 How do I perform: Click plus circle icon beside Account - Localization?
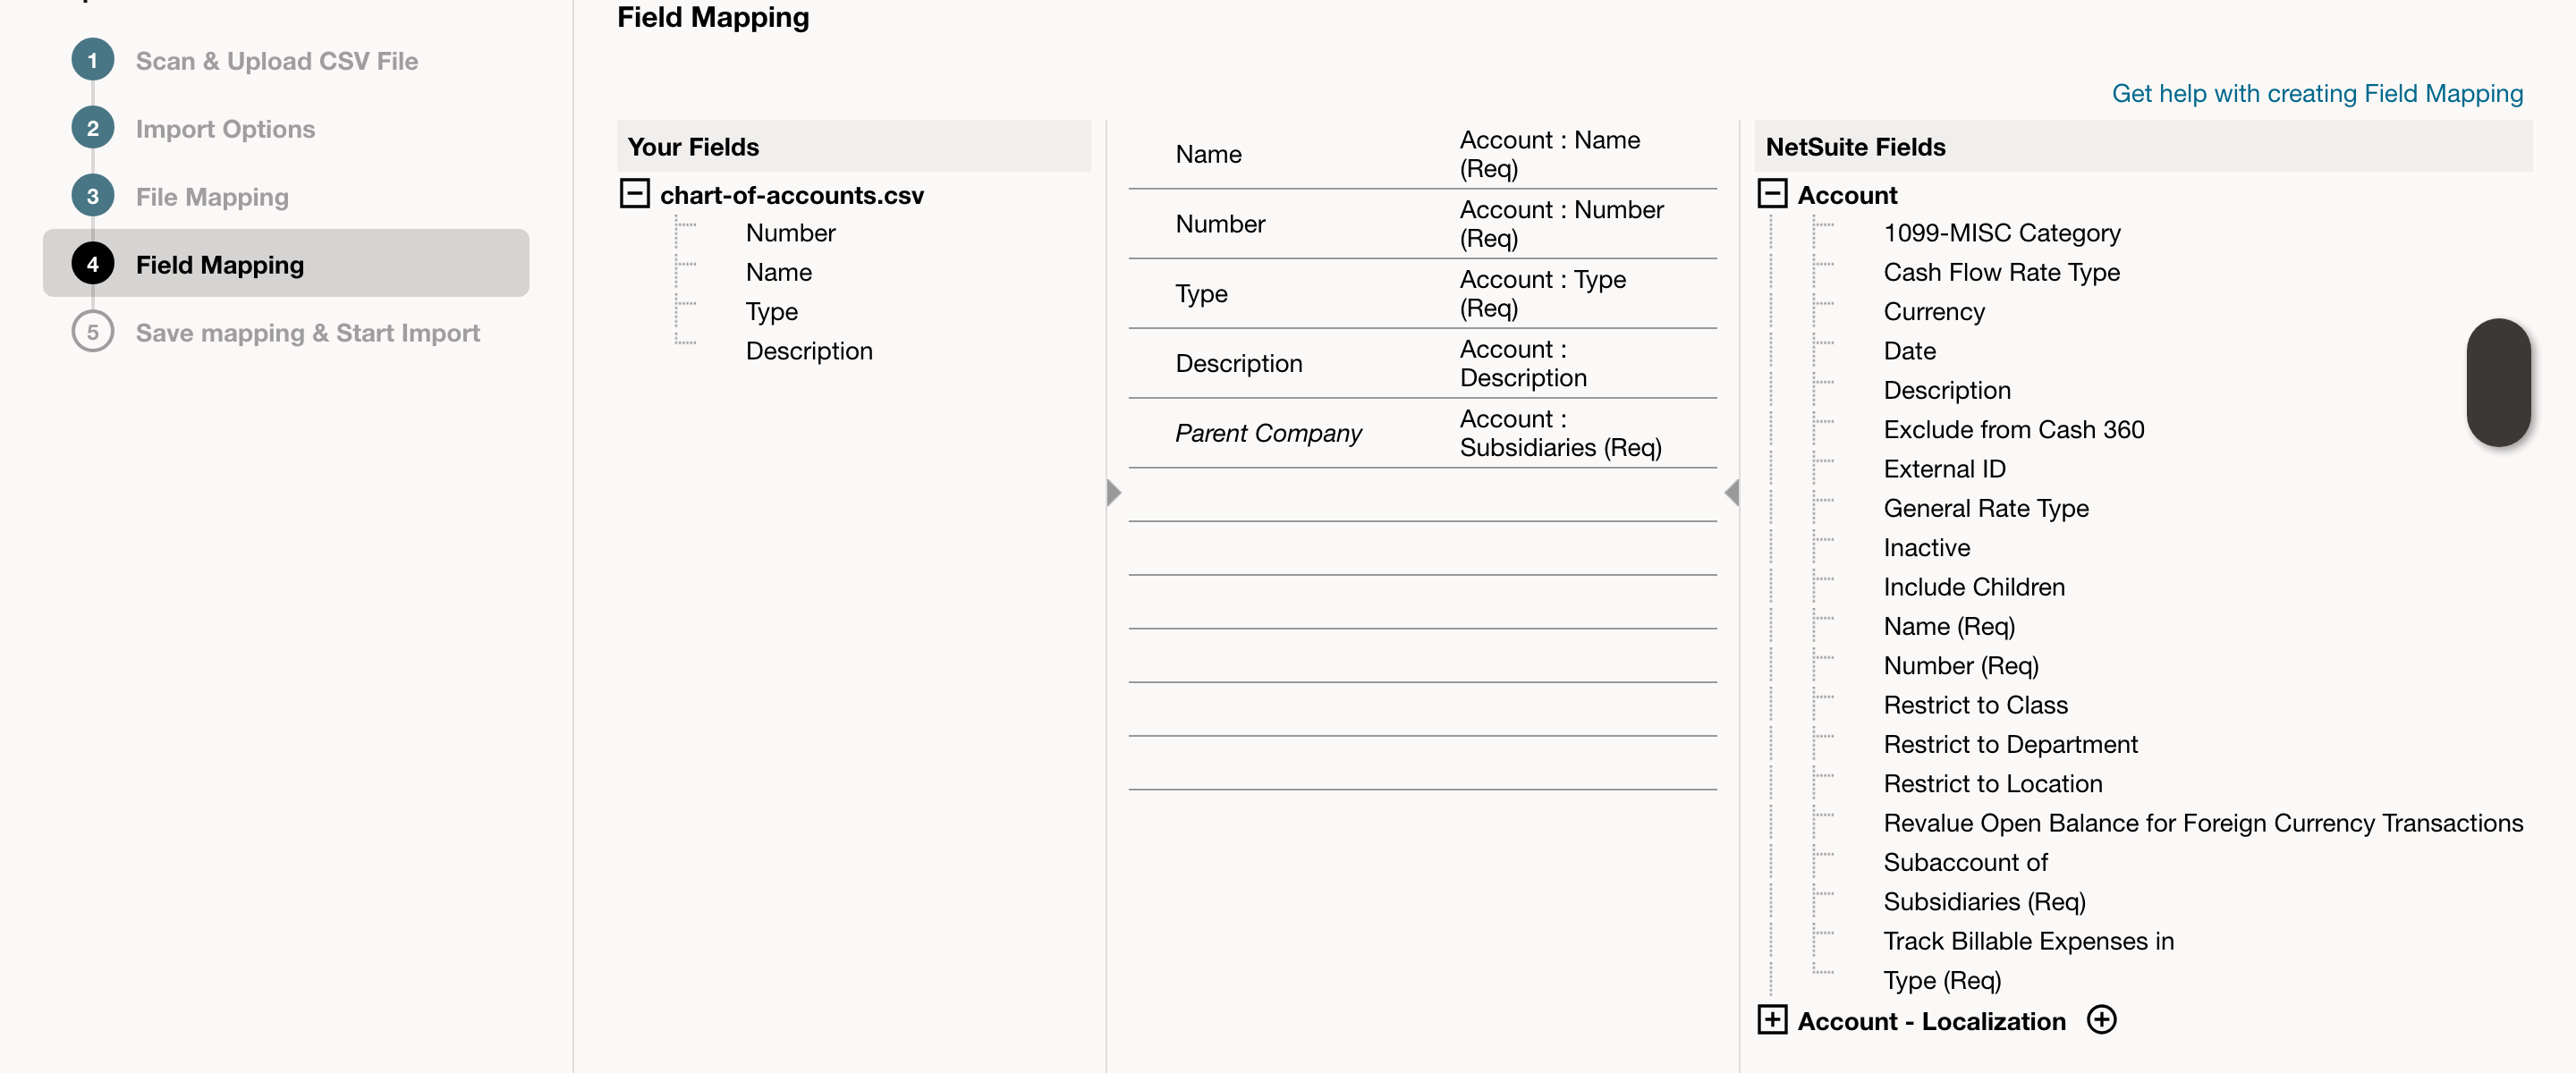coord(2102,1019)
